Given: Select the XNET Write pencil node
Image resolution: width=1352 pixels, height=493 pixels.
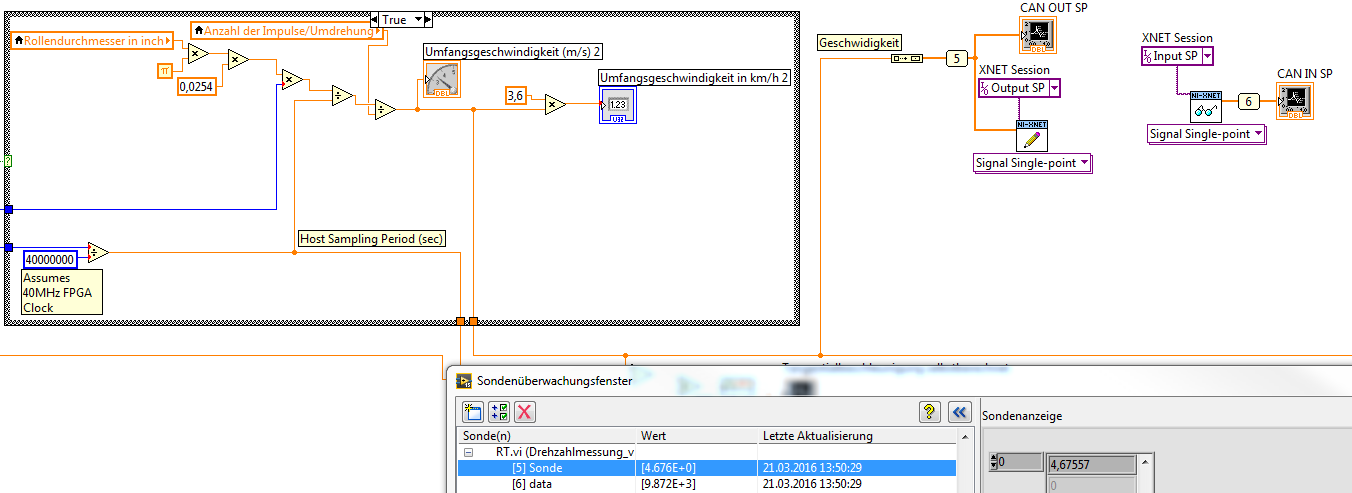Looking at the screenshot, I should pyautogui.click(x=1031, y=135).
